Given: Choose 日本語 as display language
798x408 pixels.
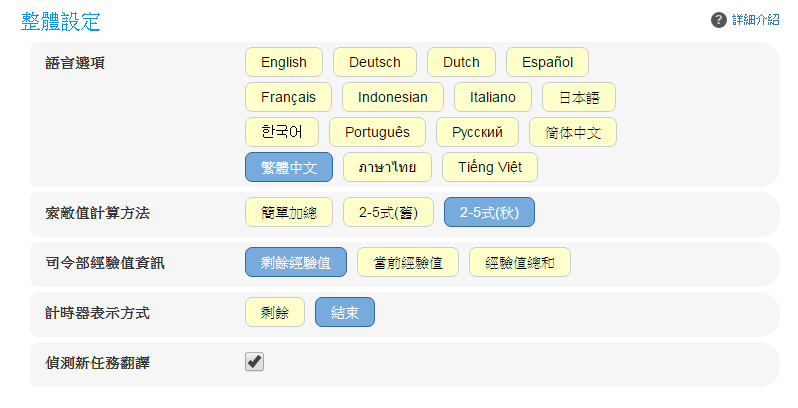Looking at the screenshot, I should (578, 97).
